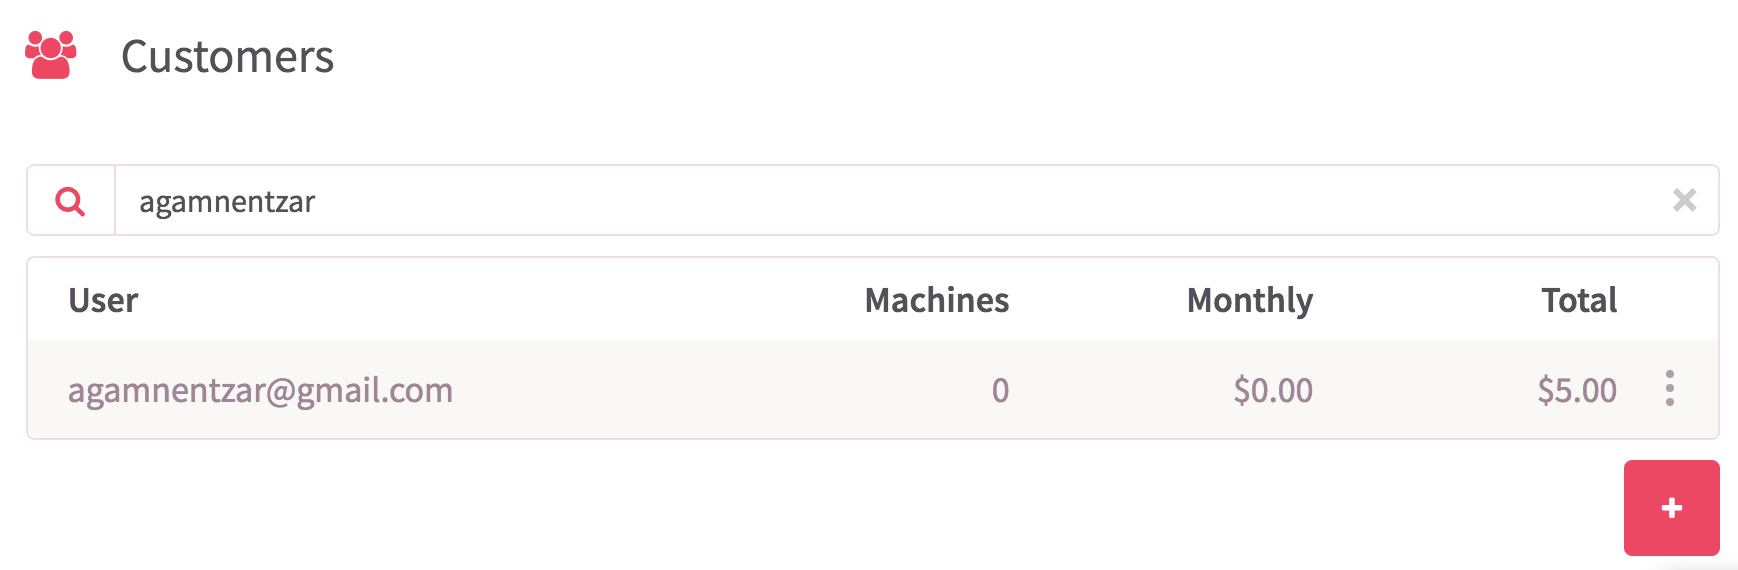The height and width of the screenshot is (570, 1738).
Task: Click the magnifier search icon
Action: 70,201
